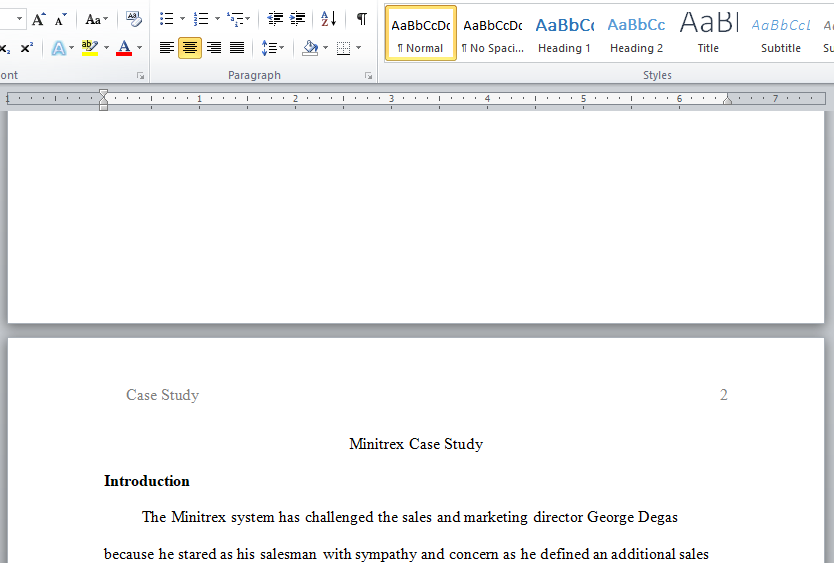Click the Multilevel List icon
This screenshot has height=563, width=834.
(x=235, y=20)
